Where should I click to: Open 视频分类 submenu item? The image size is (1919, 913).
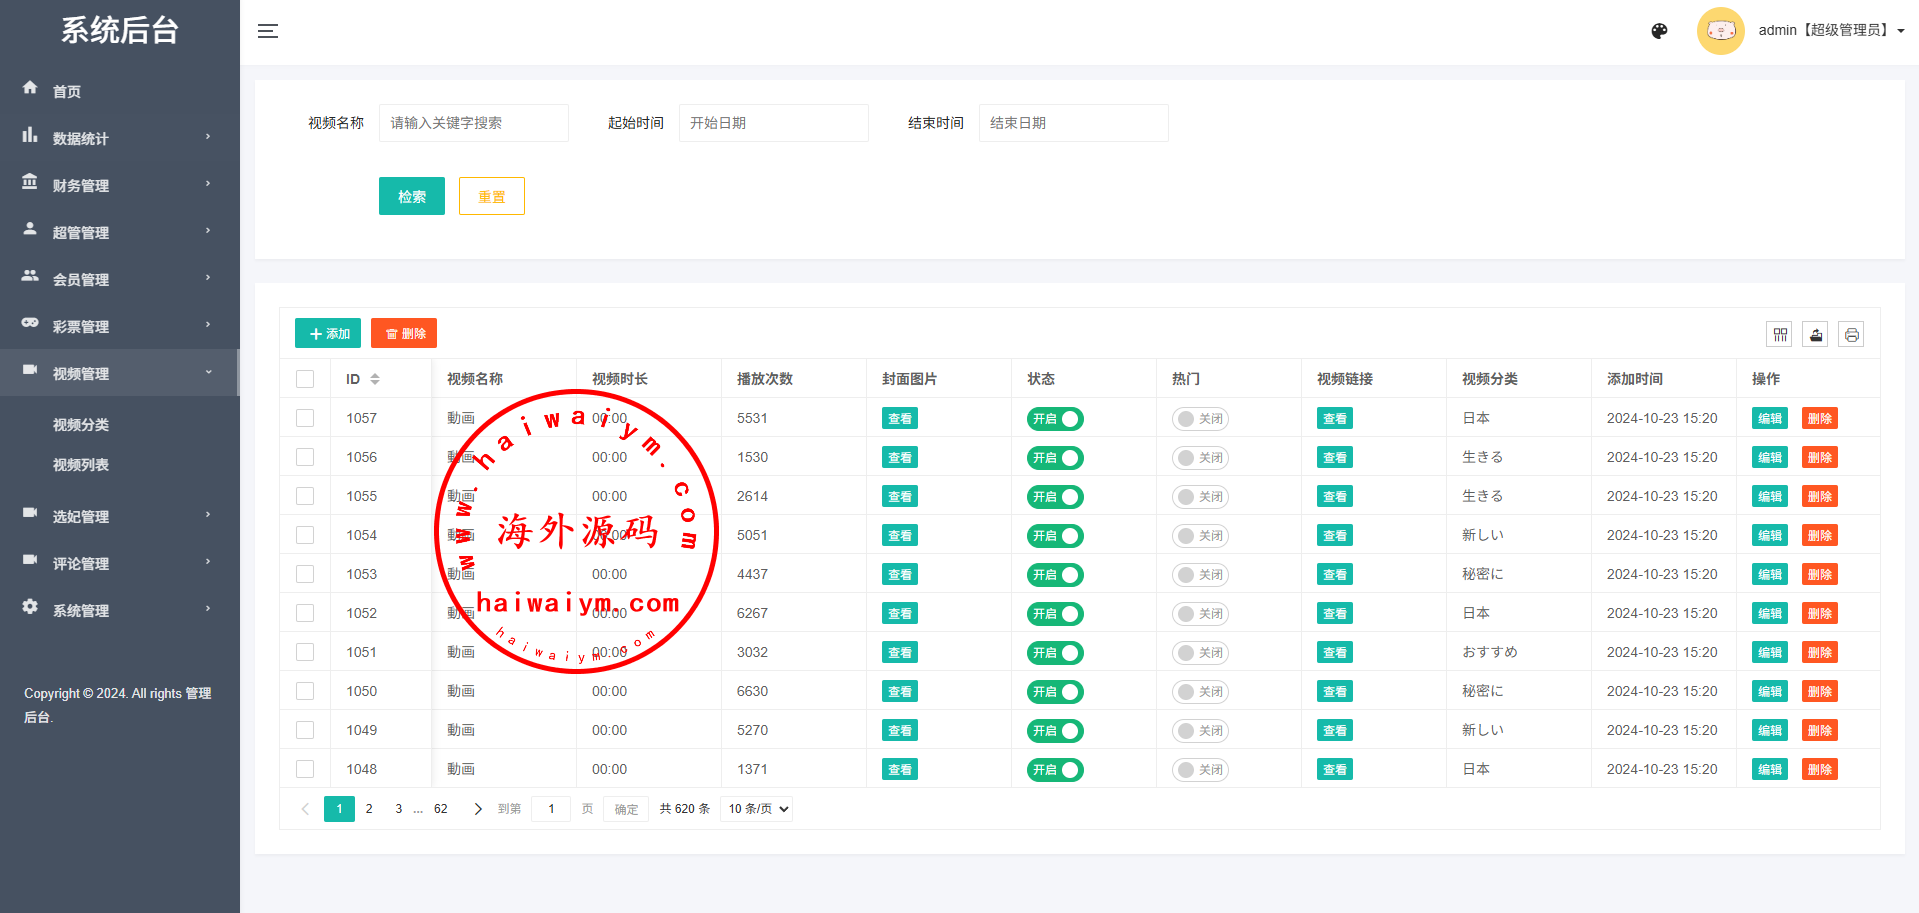(x=81, y=425)
